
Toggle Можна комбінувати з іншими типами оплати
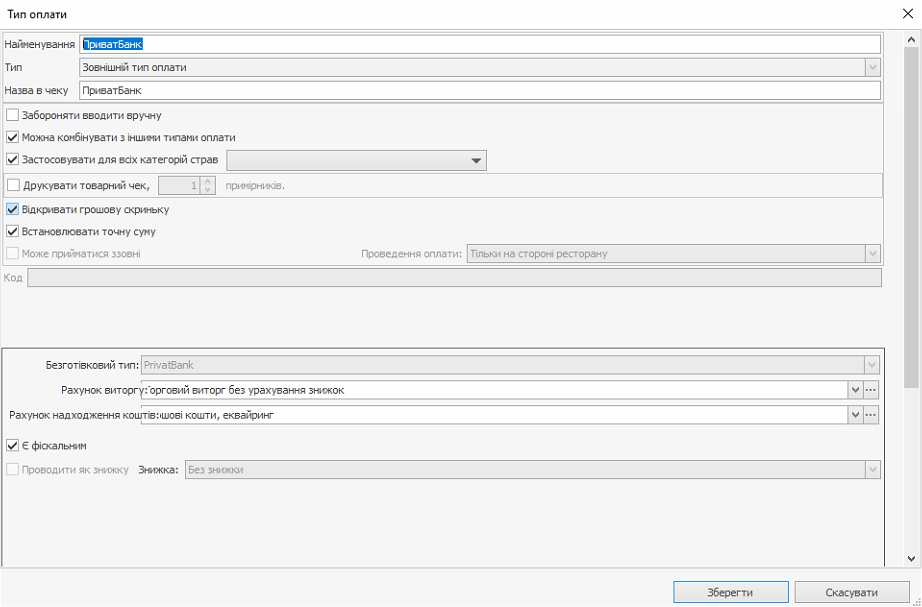(12, 138)
